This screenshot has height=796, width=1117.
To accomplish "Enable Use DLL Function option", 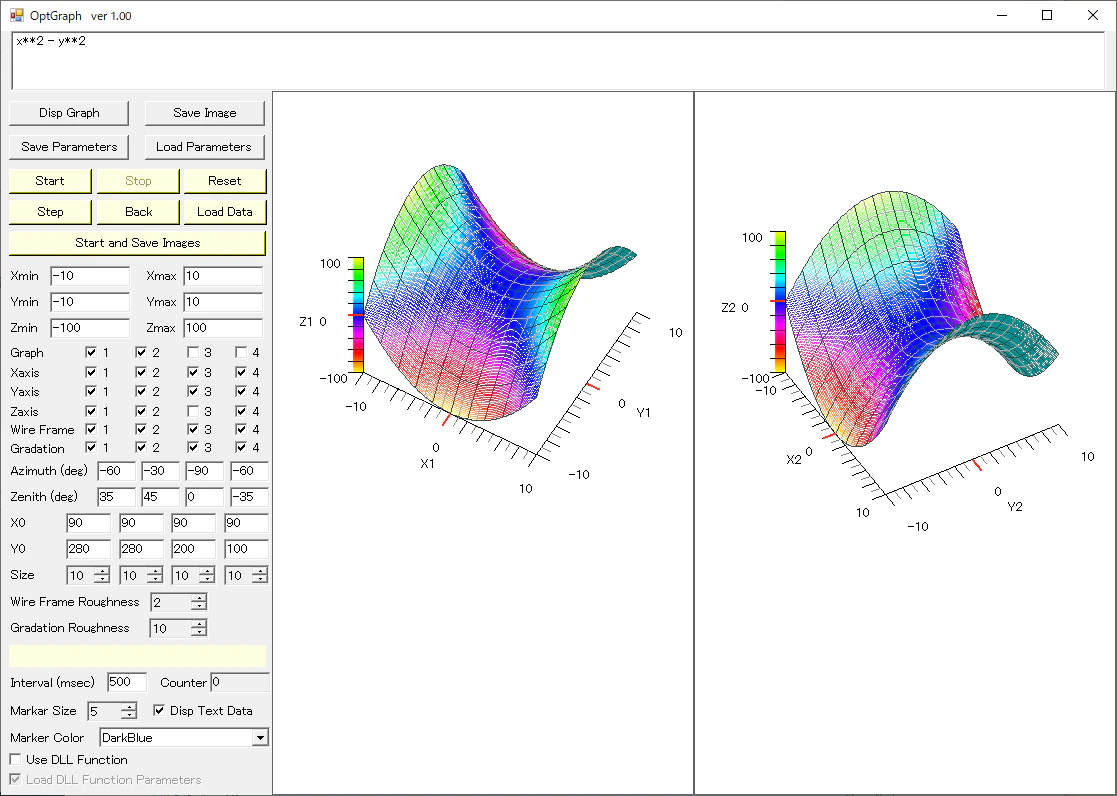I will (x=15, y=760).
